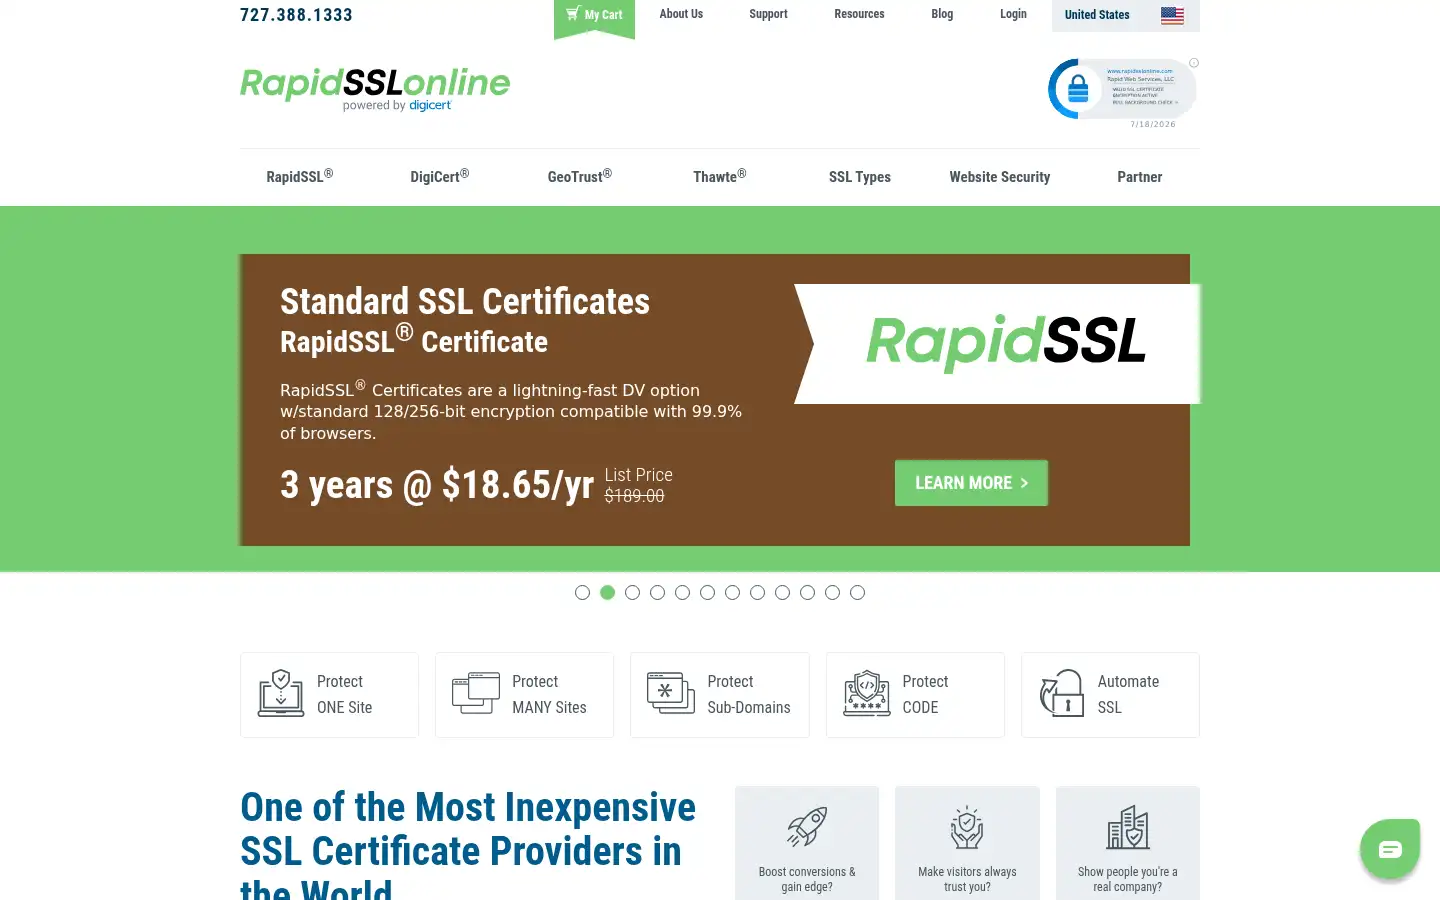This screenshot has width=1440, height=900.
Task: Open the About Us menu item
Action: click(681, 14)
